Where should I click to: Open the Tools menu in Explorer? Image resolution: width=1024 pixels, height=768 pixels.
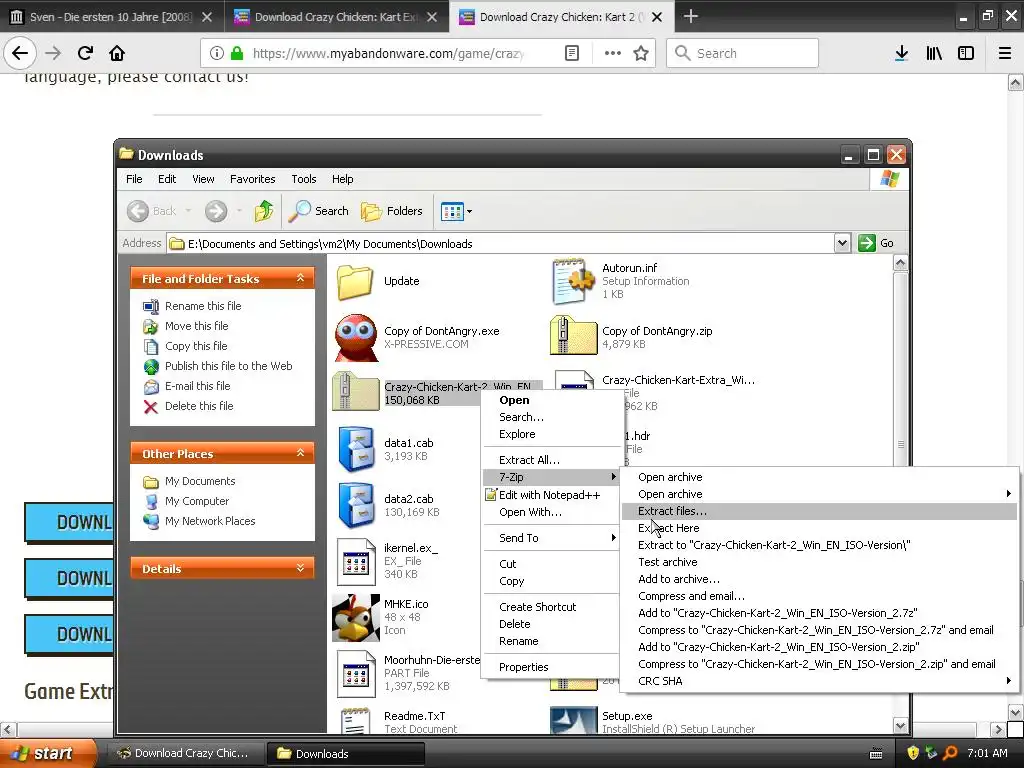pos(304,179)
